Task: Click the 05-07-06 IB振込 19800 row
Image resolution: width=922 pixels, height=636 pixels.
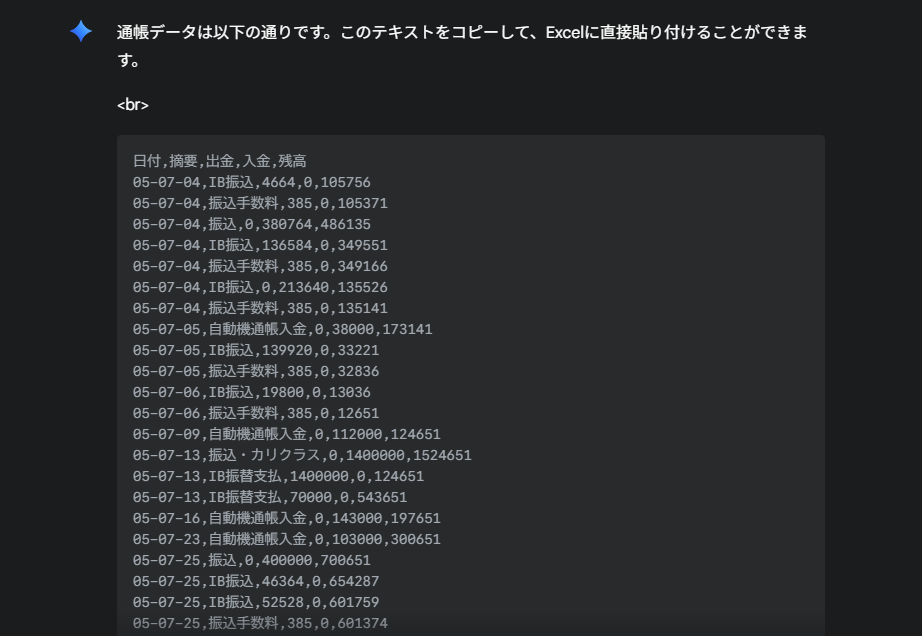Action: 252,393
